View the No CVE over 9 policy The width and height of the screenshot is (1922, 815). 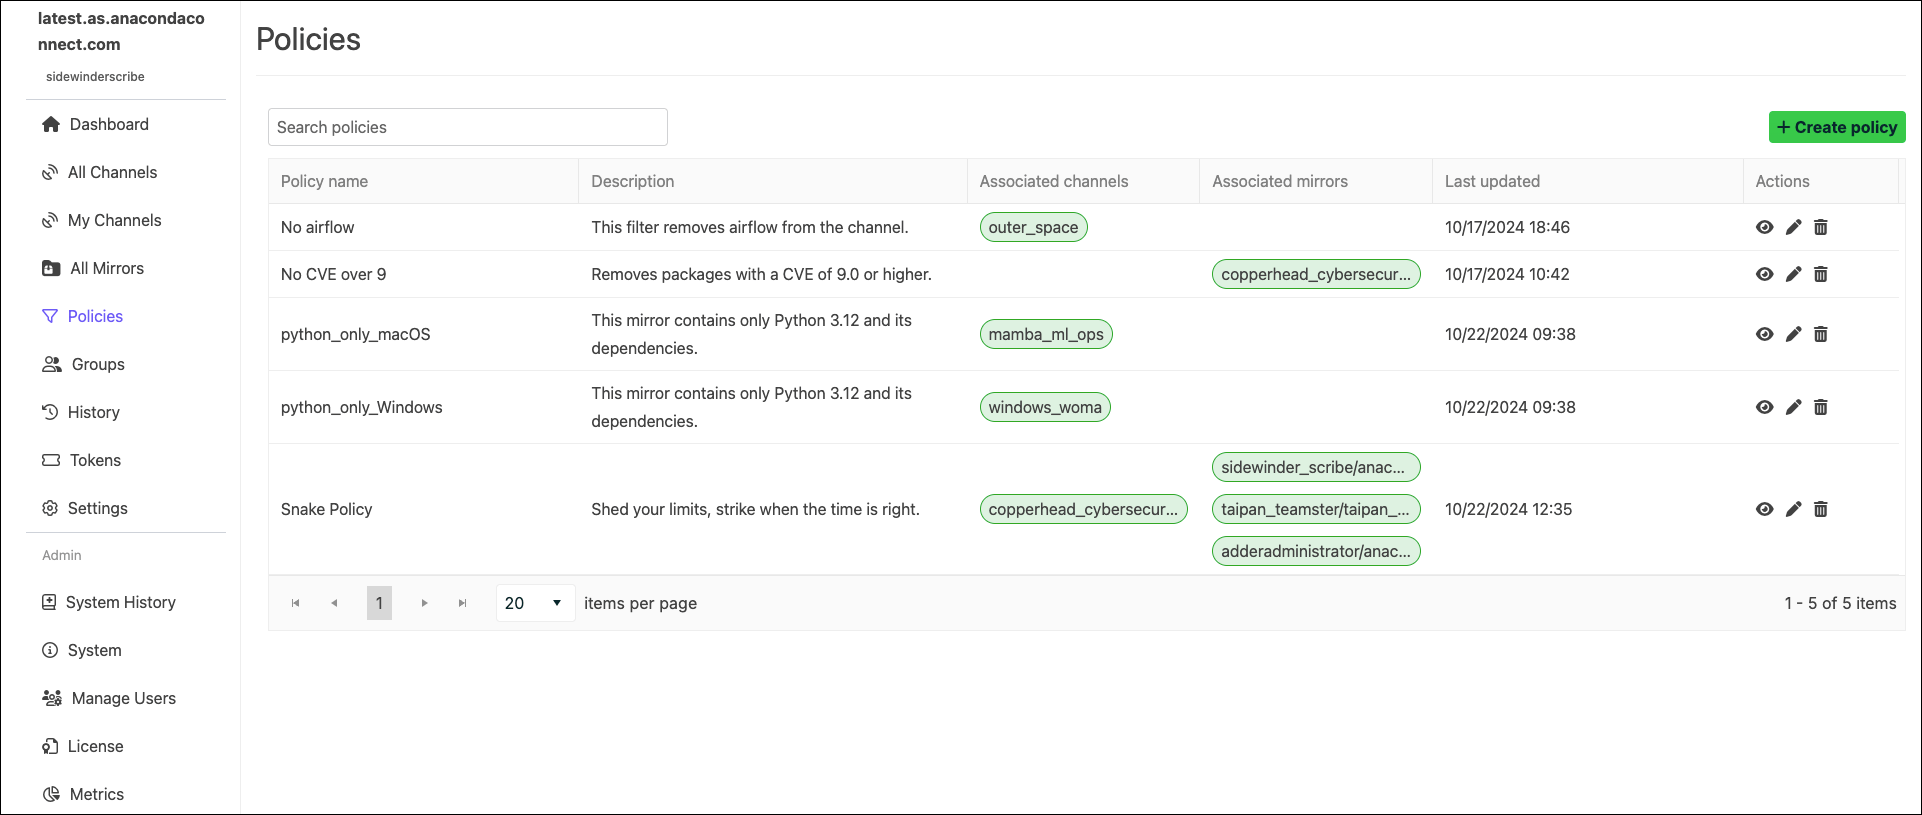click(x=1765, y=274)
